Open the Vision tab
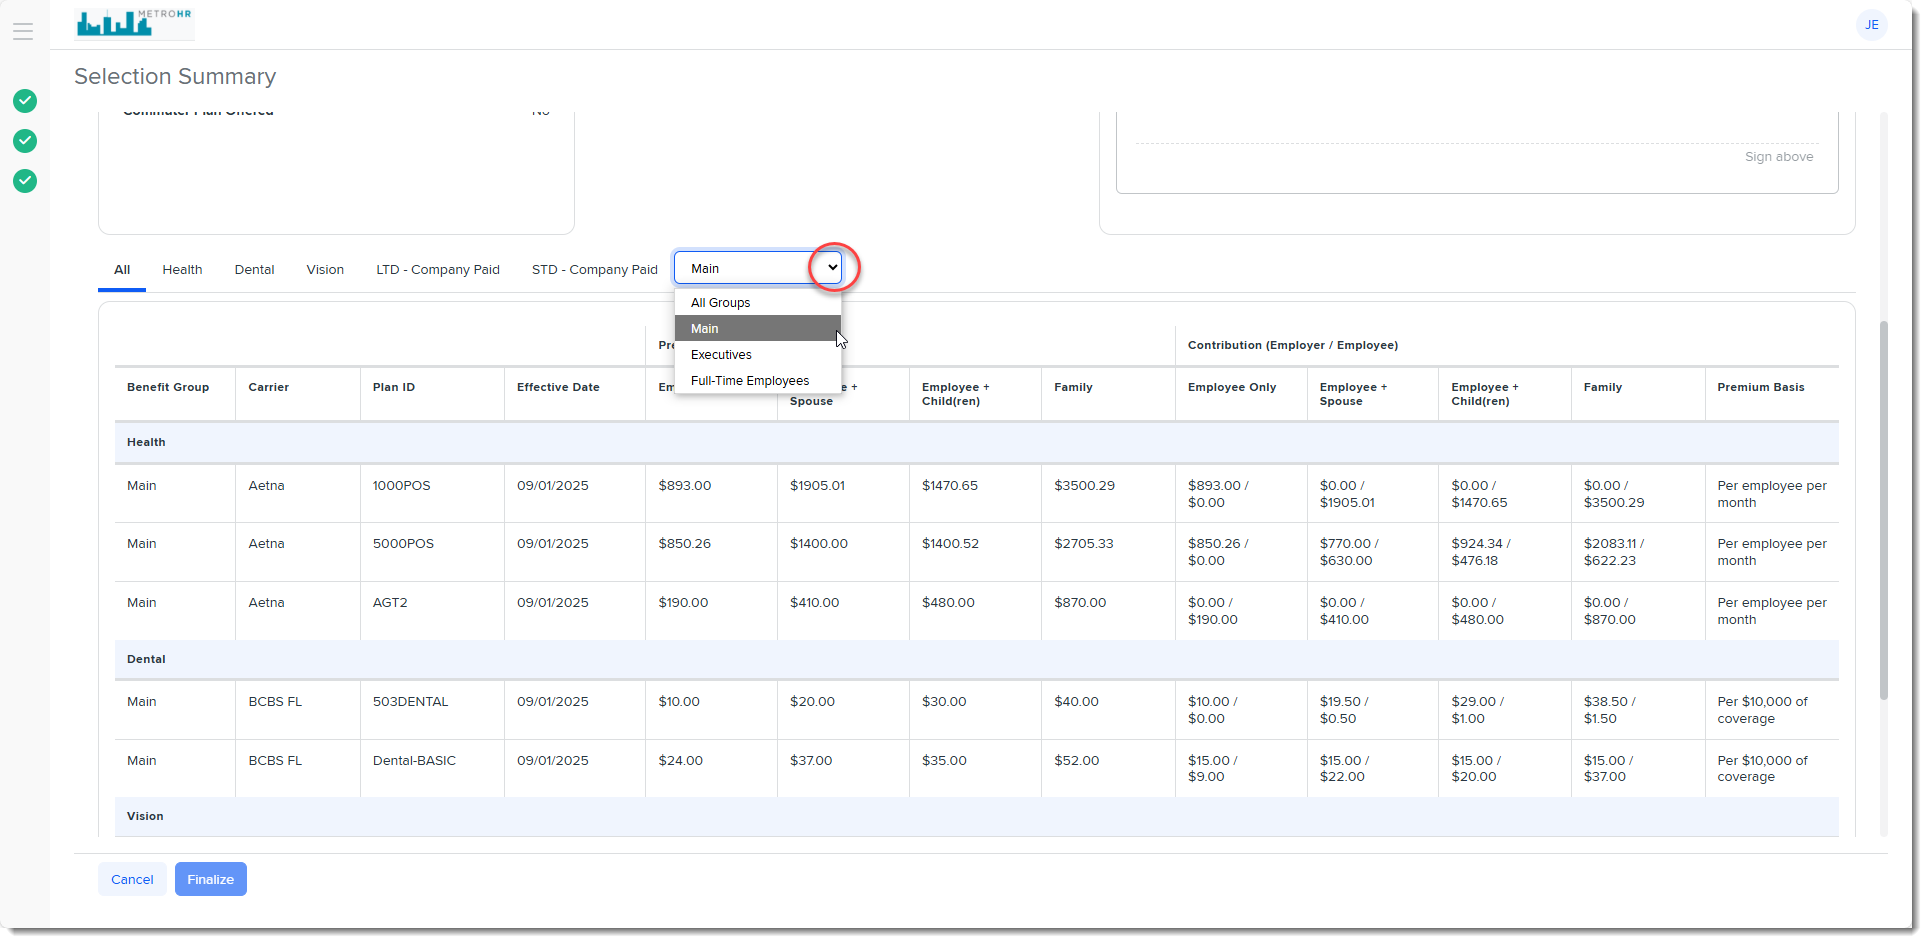1927x943 pixels. [325, 270]
